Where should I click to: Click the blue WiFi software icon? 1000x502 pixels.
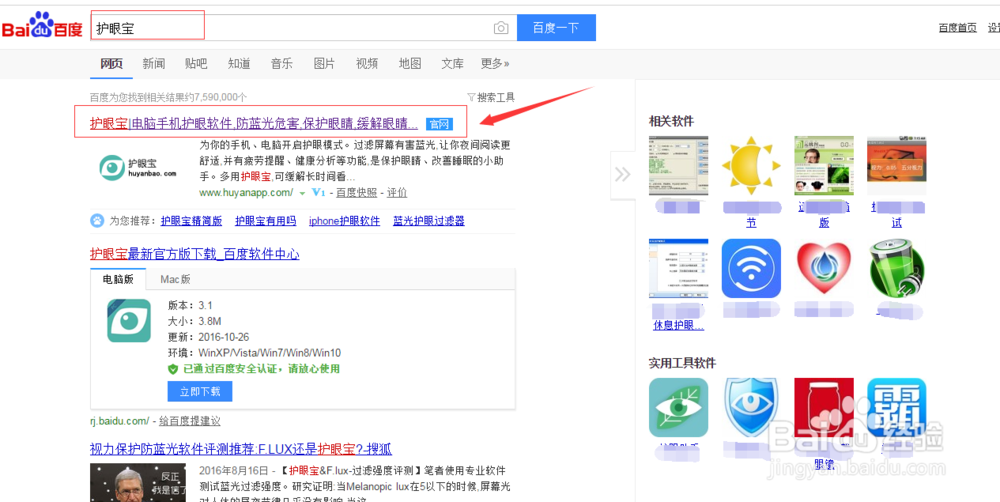[751, 269]
